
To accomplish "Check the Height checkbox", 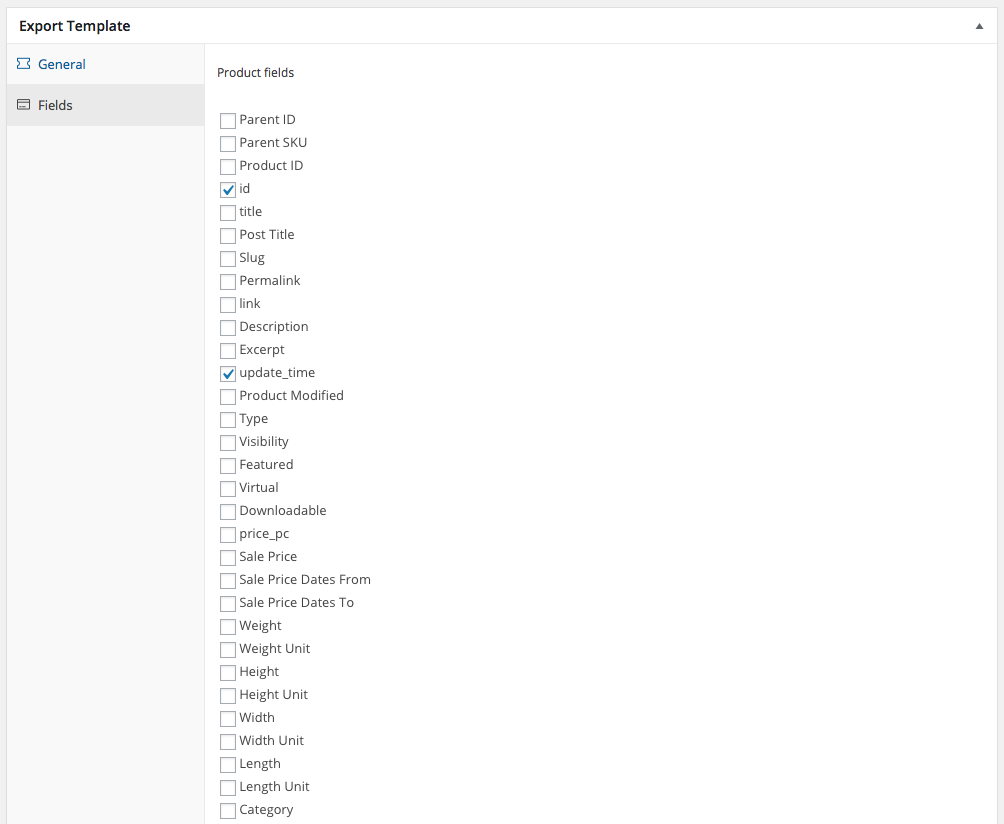I will [x=228, y=674].
